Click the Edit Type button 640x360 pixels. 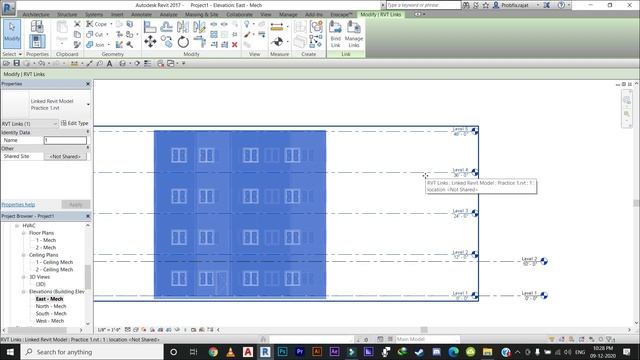[x=75, y=123]
